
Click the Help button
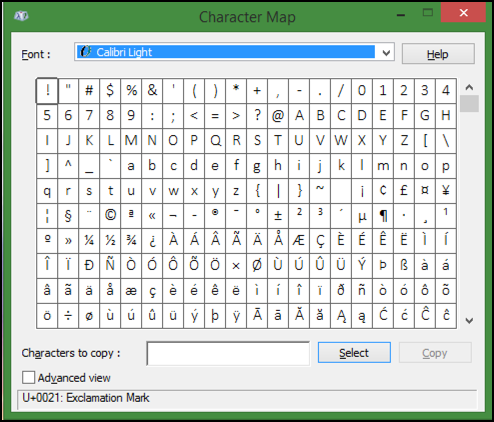coord(438,54)
